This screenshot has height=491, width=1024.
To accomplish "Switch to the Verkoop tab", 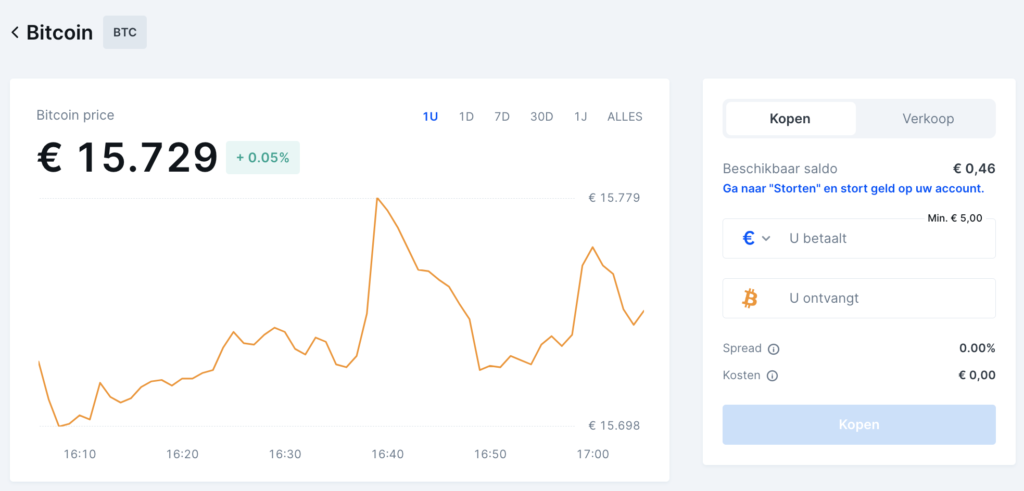I will point(928,119).
